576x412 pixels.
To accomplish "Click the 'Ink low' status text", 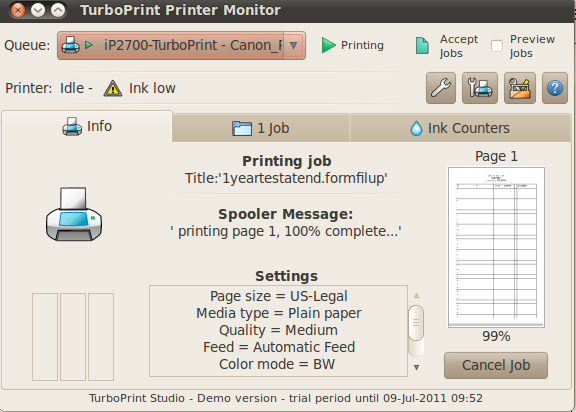I will click(x=152, y=88).
